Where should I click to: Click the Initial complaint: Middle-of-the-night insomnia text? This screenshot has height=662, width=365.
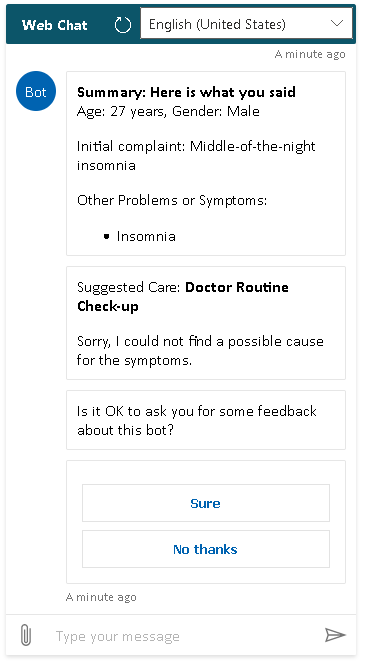196,155
